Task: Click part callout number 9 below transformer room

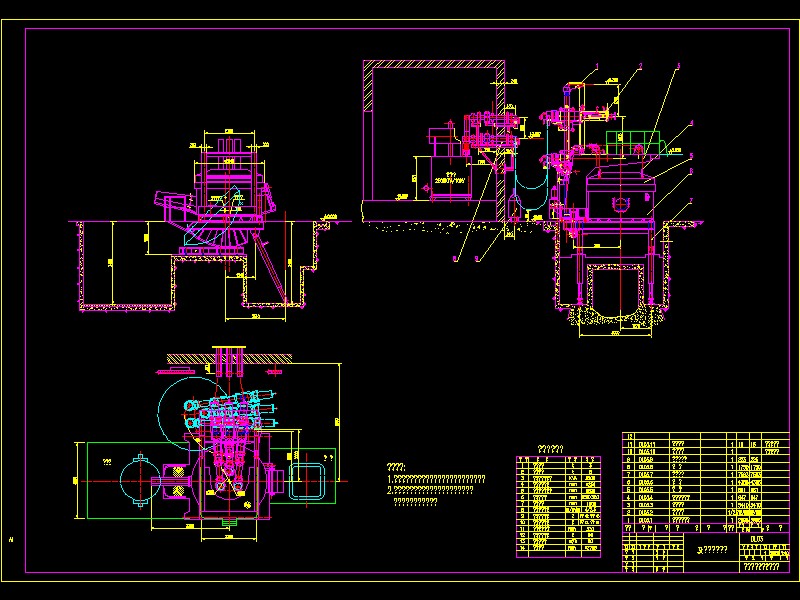Action: tap(477, 259)
